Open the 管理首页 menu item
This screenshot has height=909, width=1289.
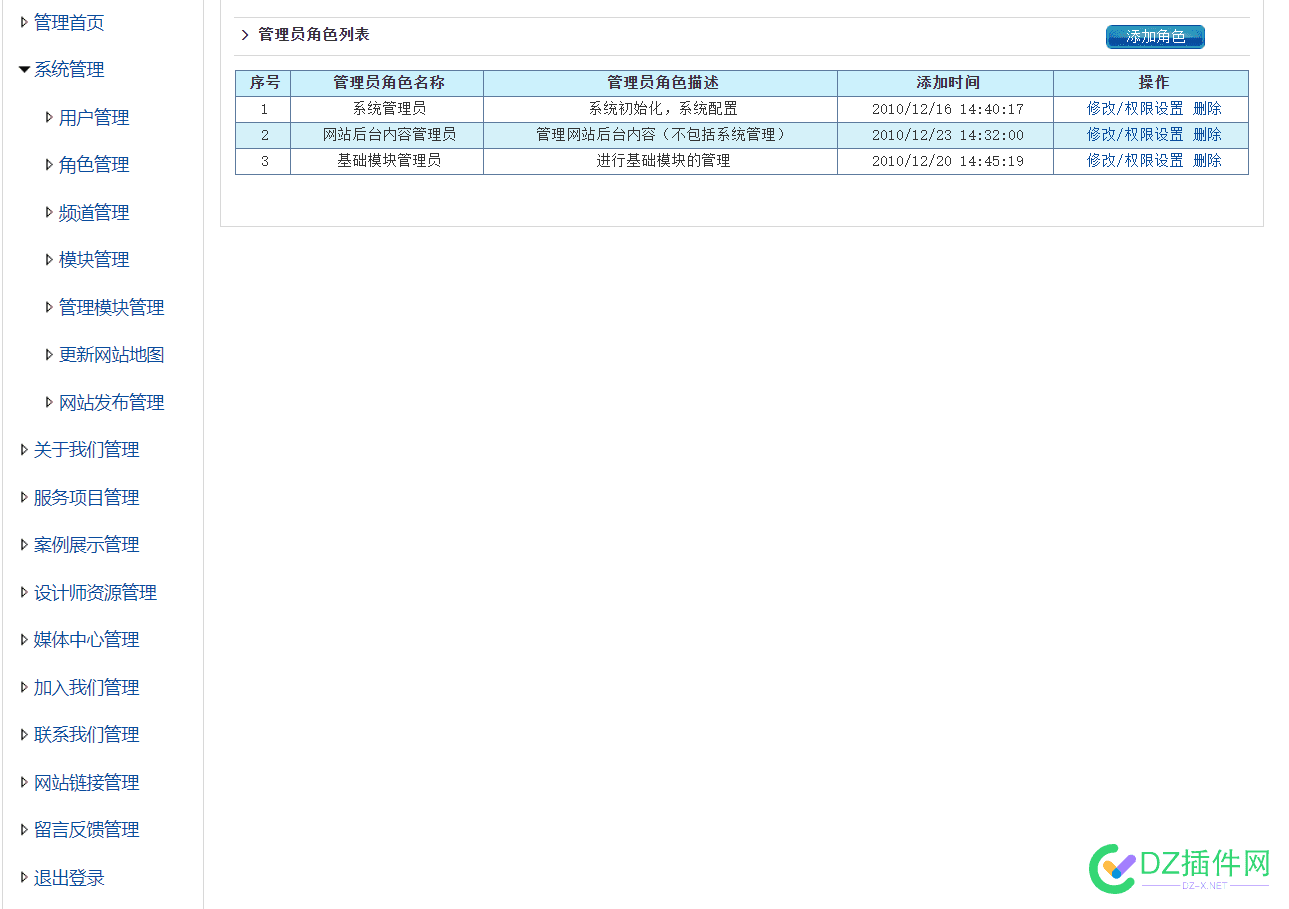coord(69,22)
